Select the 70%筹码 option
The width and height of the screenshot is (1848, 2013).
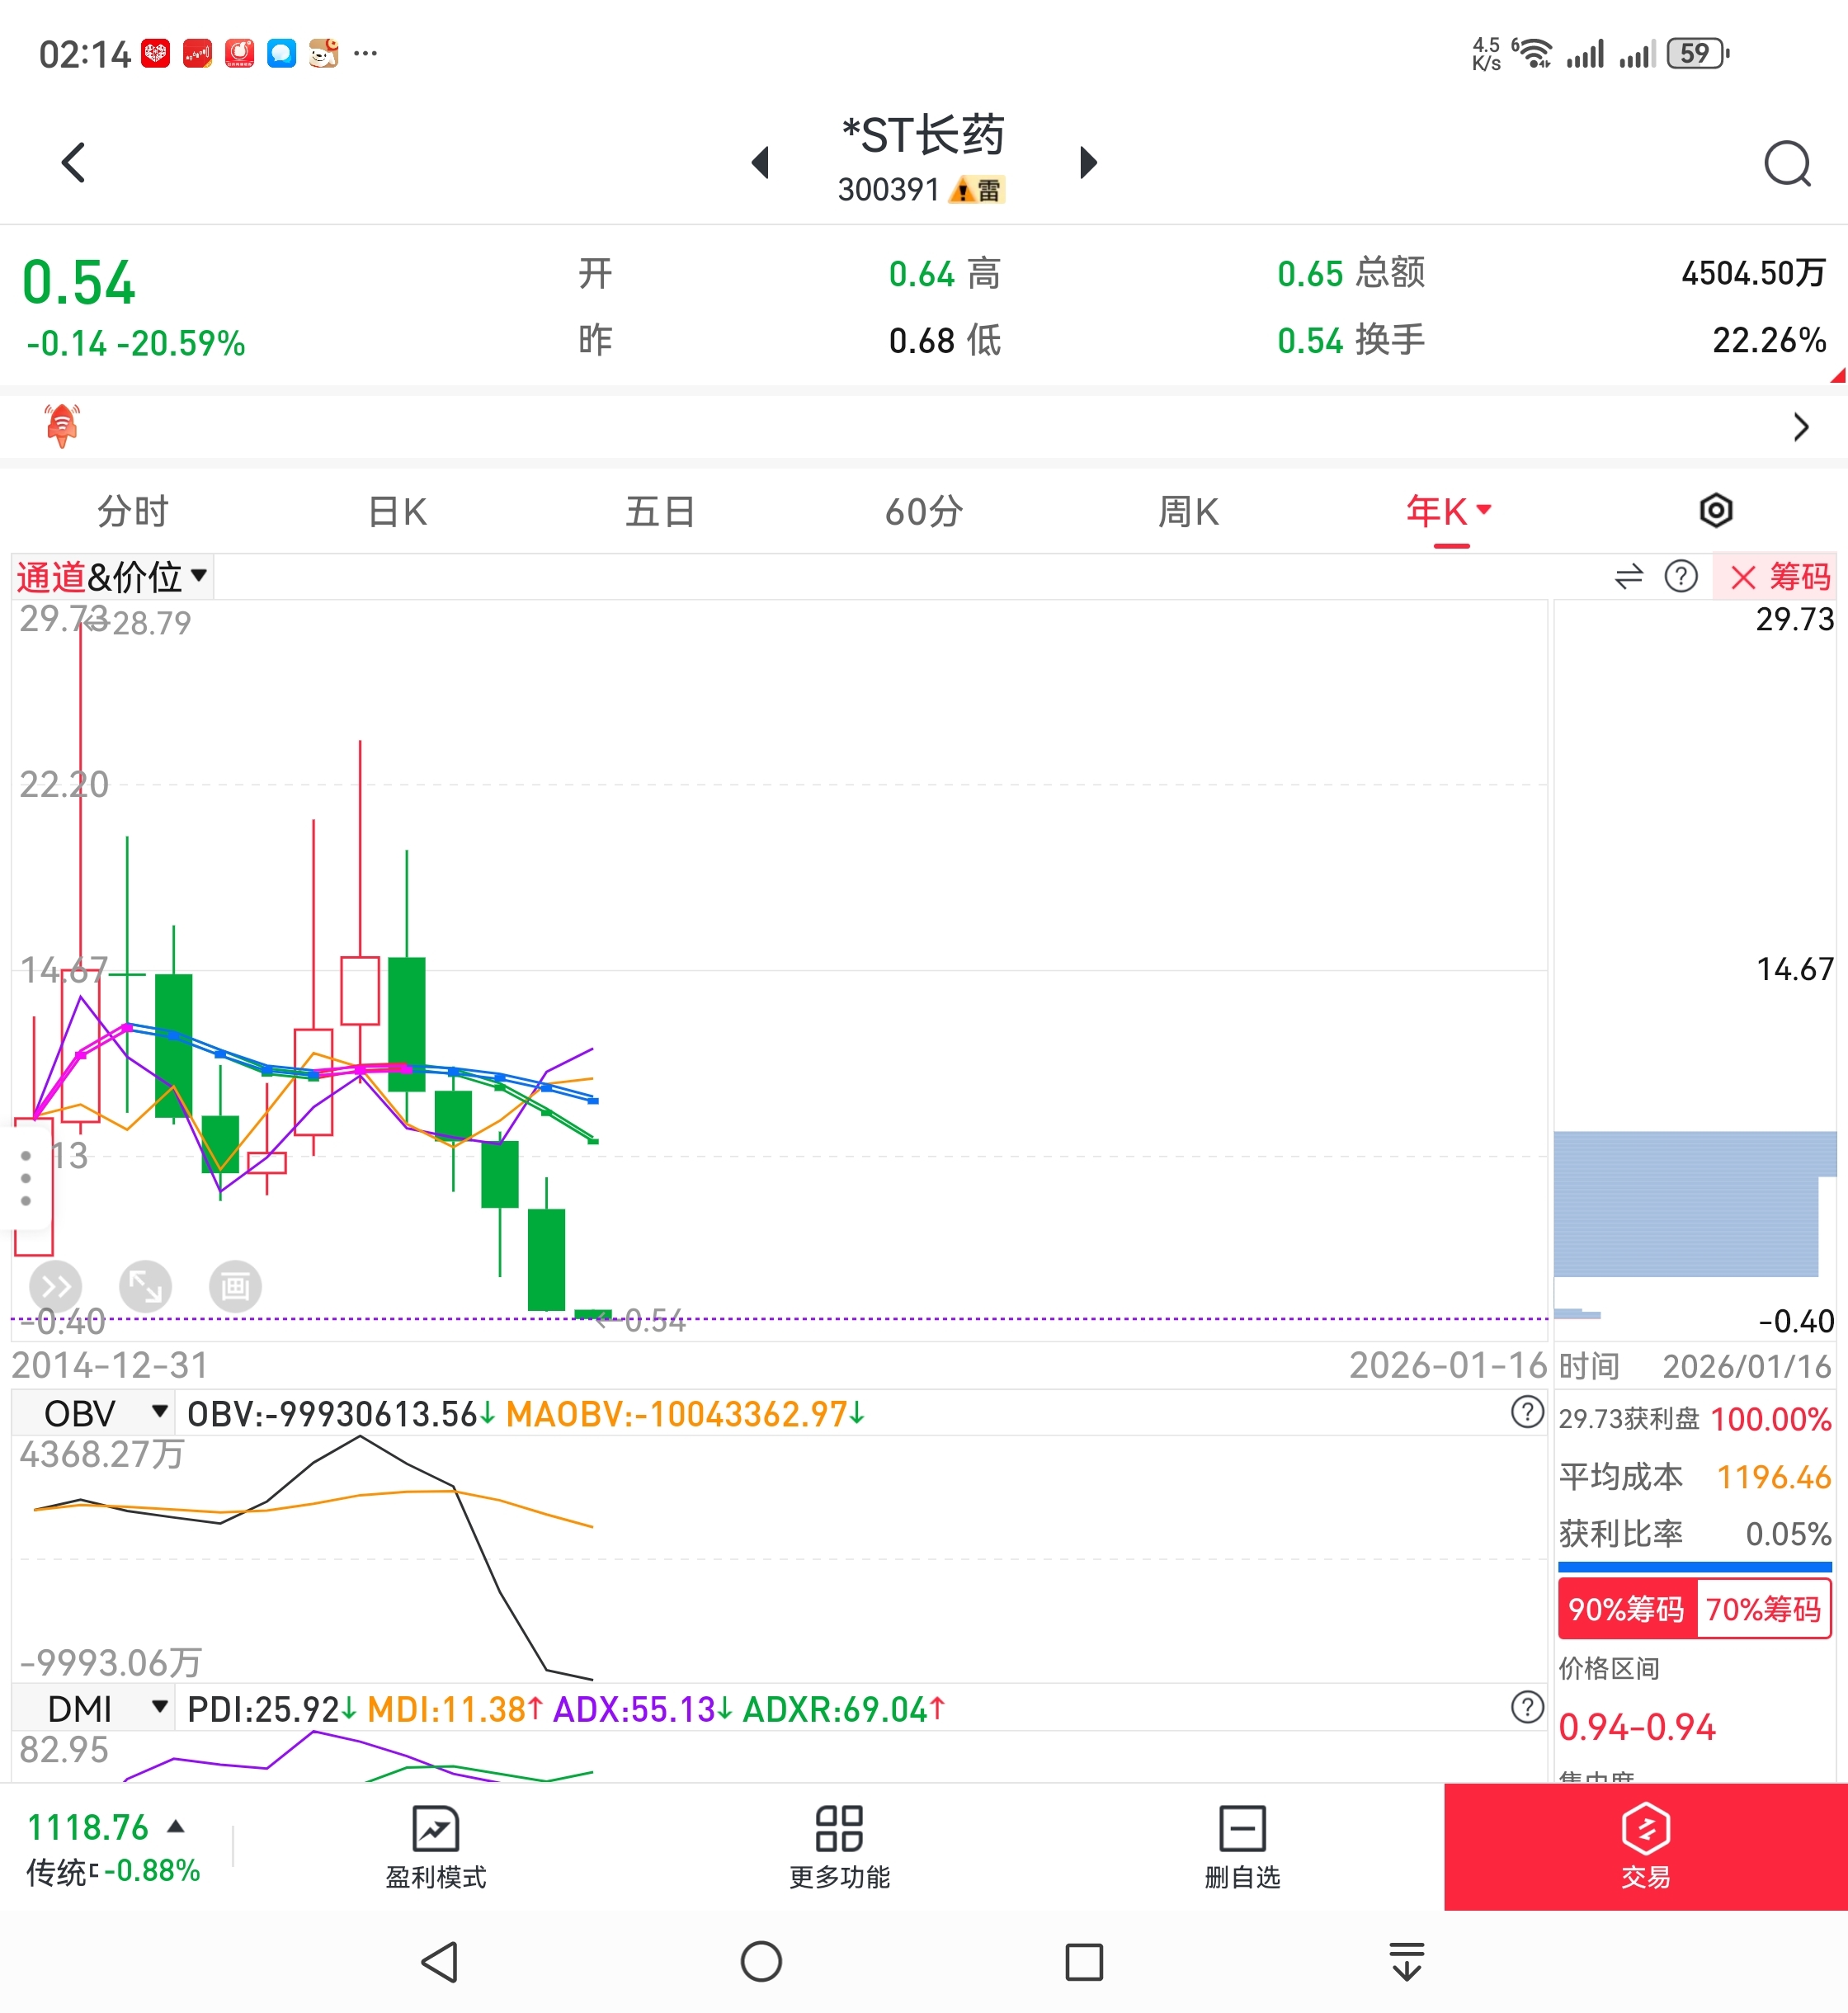[x=1763, y=1609]
